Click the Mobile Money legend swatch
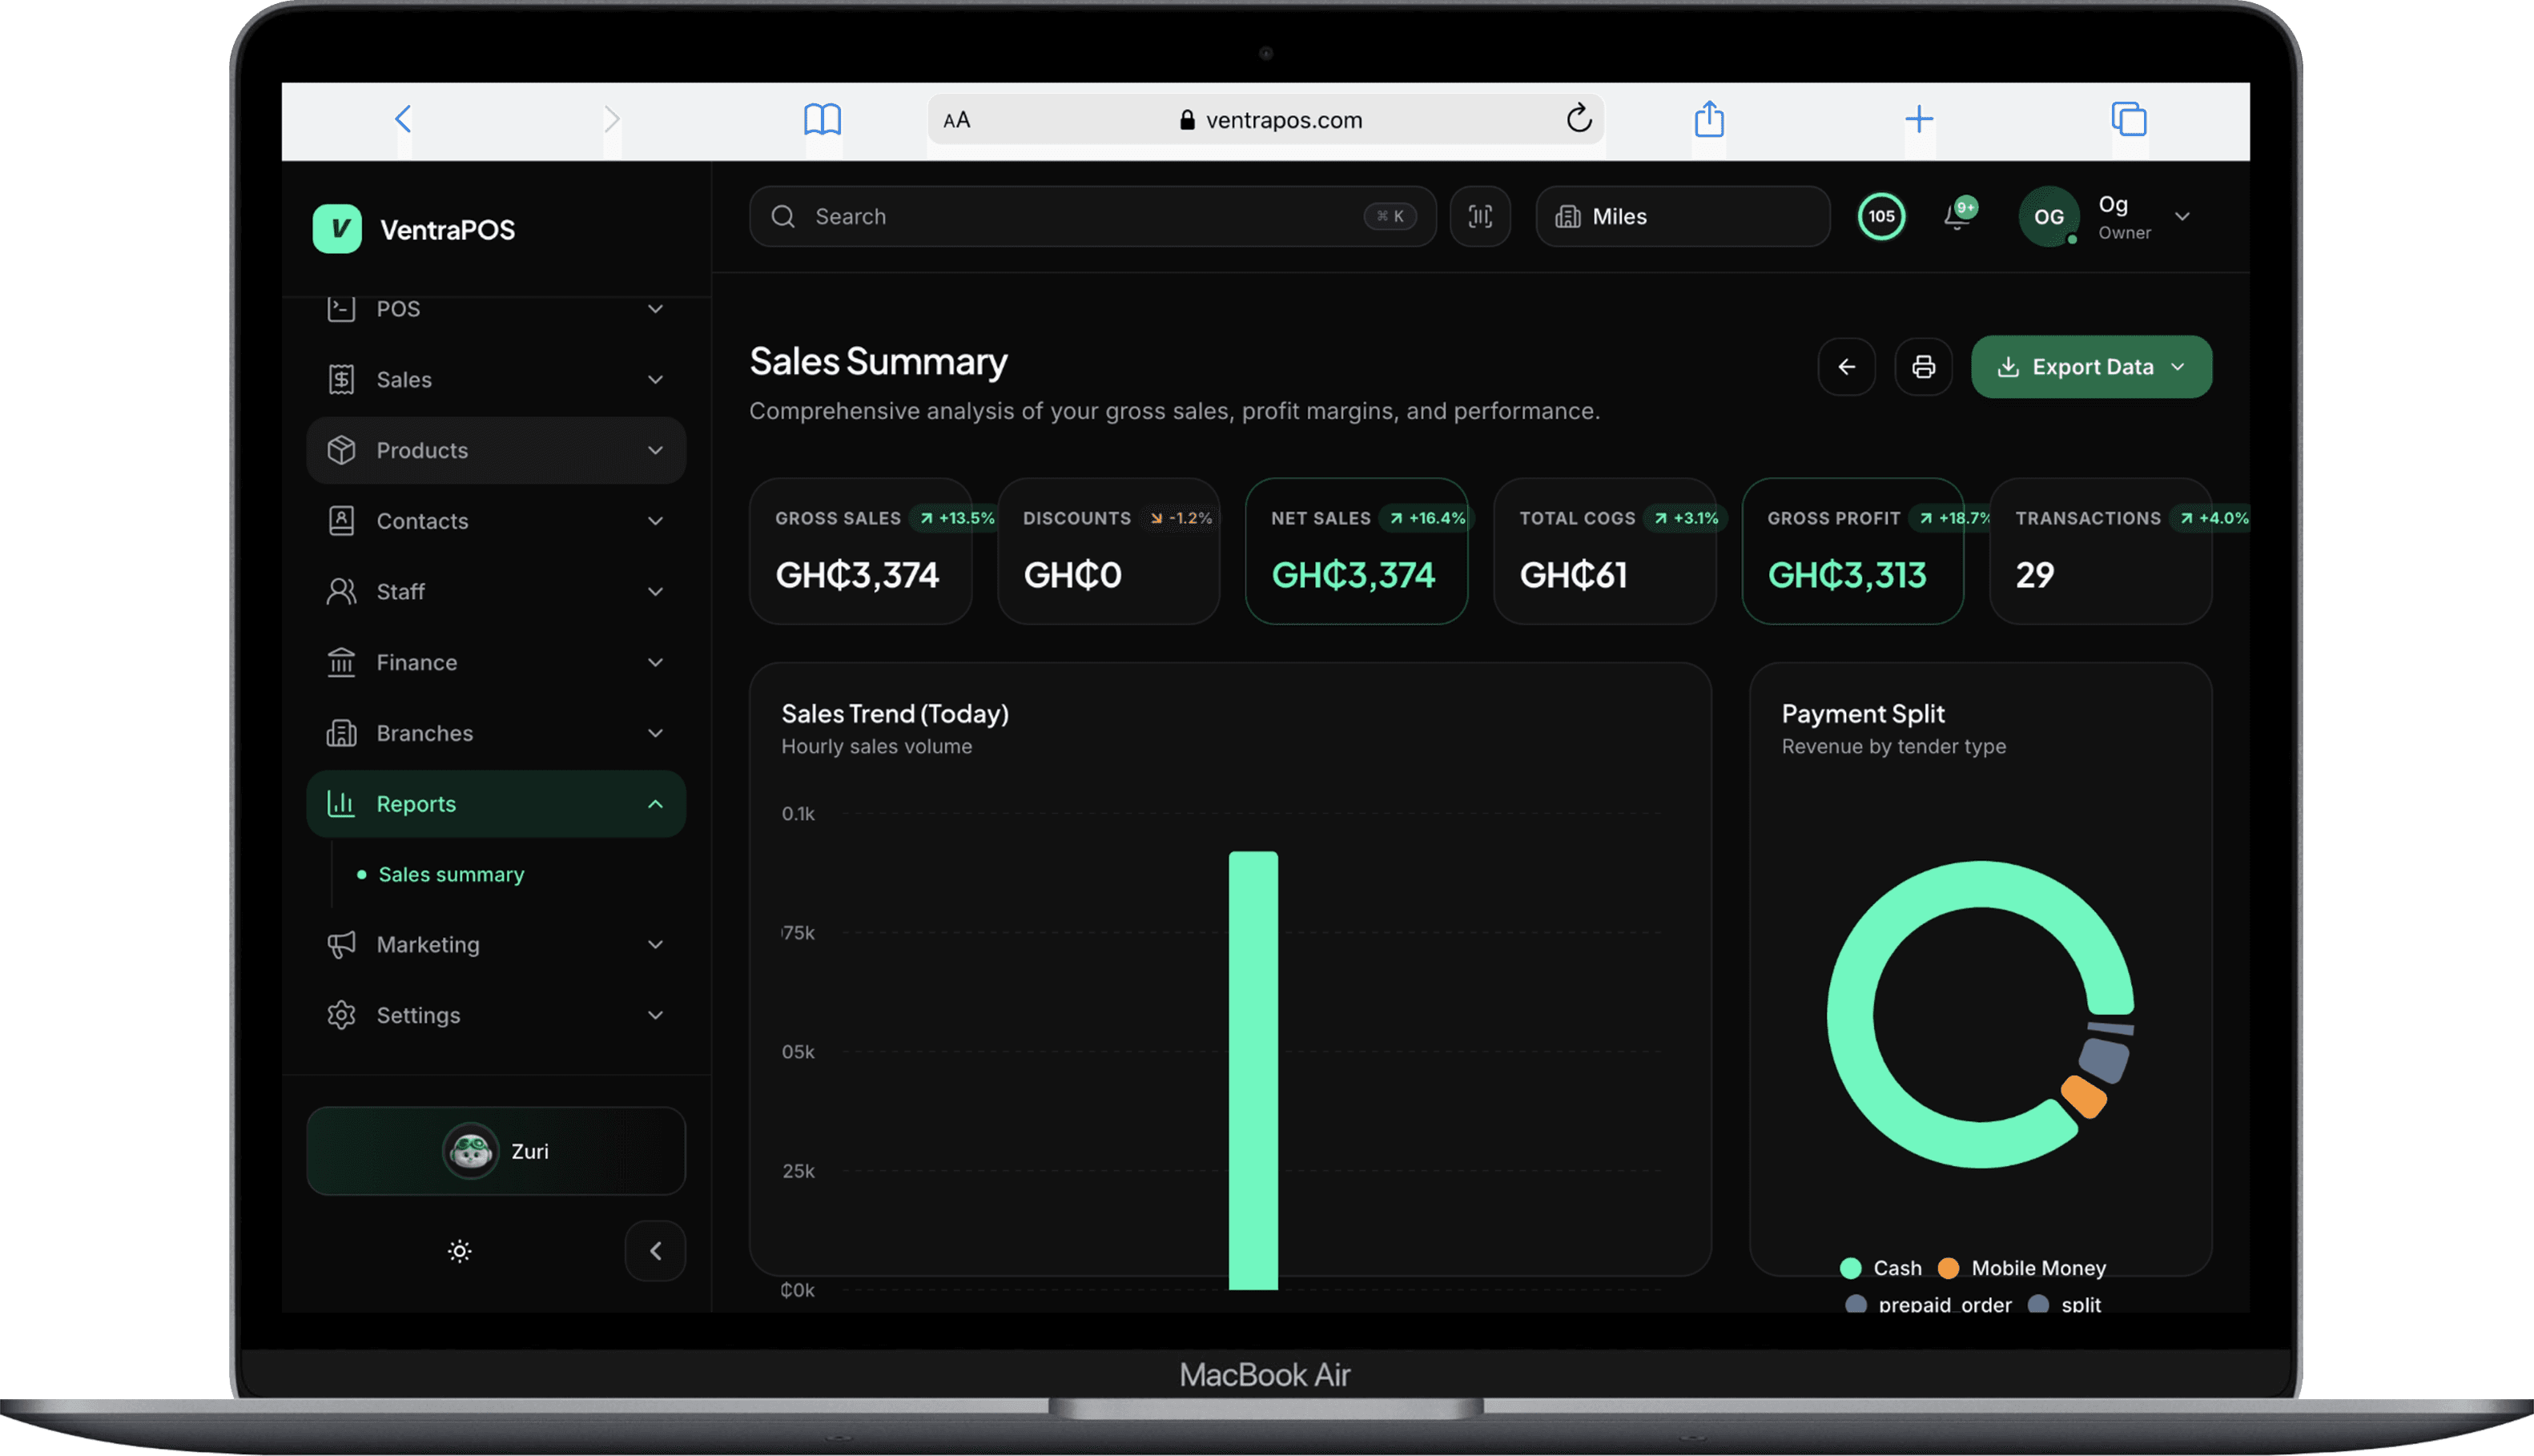 [x=1948, y=1268]
